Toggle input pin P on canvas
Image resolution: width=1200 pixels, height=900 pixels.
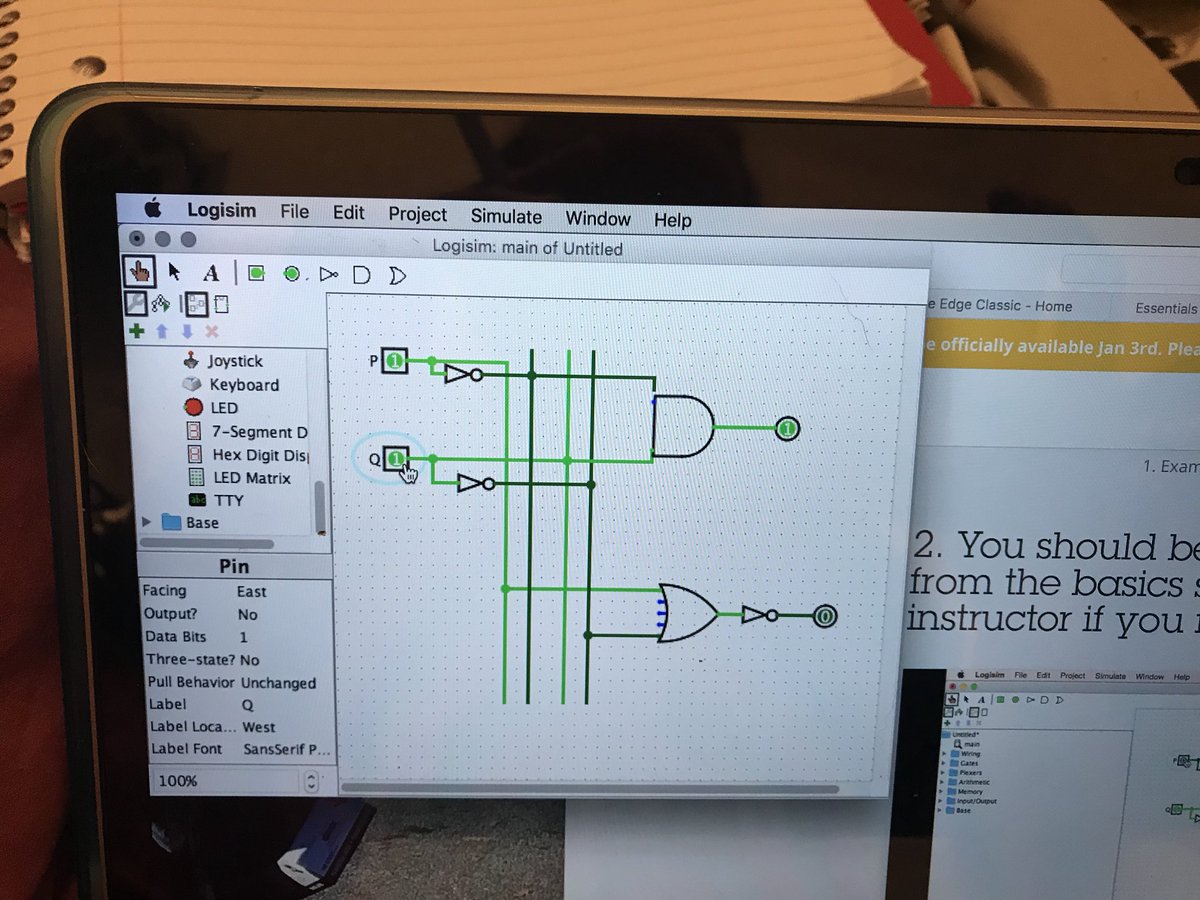396,360
